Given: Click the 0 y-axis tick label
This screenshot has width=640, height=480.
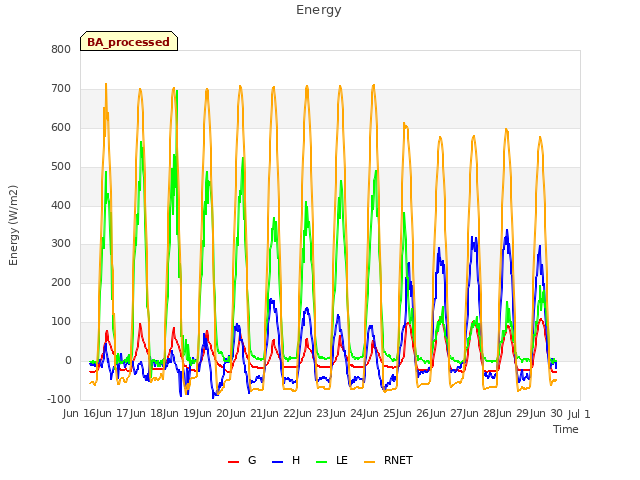Looking at the screenshot, I should 68,361.
